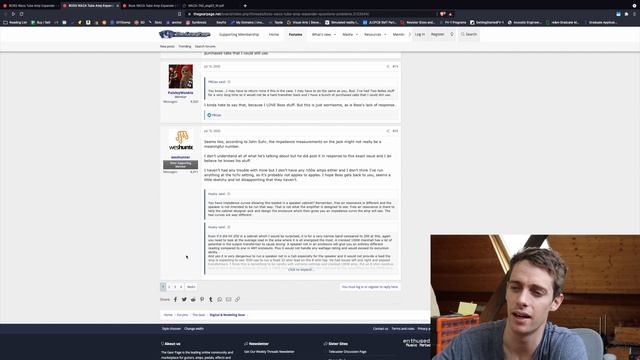Open the Forums menu item
The width and height of the screenshot is (640, 360).
click(x=296, y=35)
